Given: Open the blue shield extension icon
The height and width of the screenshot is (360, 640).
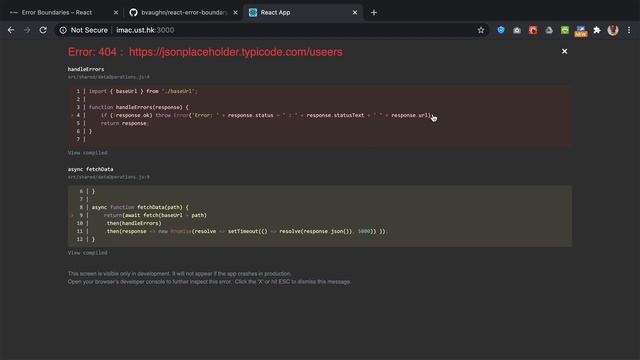Looking at the screenshot, I should coord(501,30).
